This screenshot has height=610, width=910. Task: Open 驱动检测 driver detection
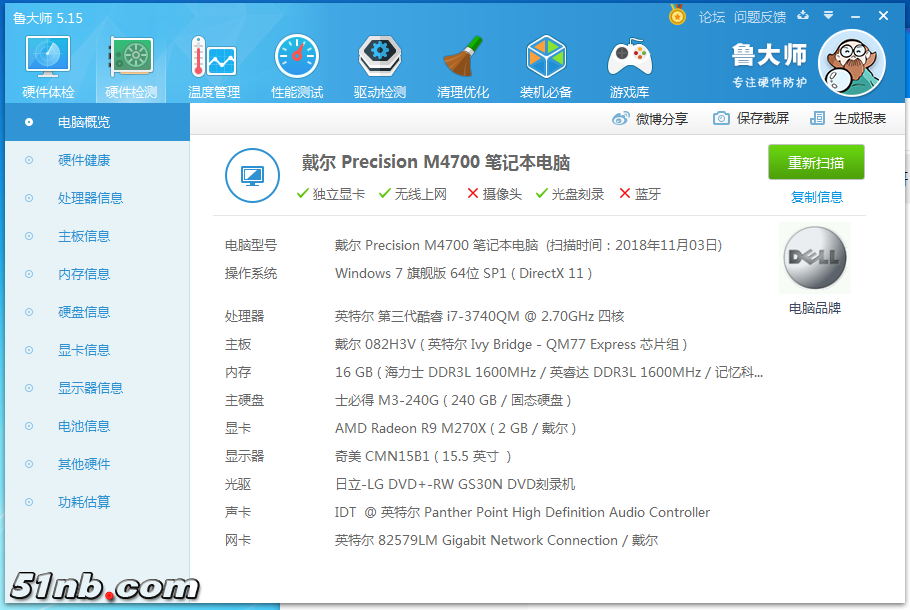[x=380, y=66]
